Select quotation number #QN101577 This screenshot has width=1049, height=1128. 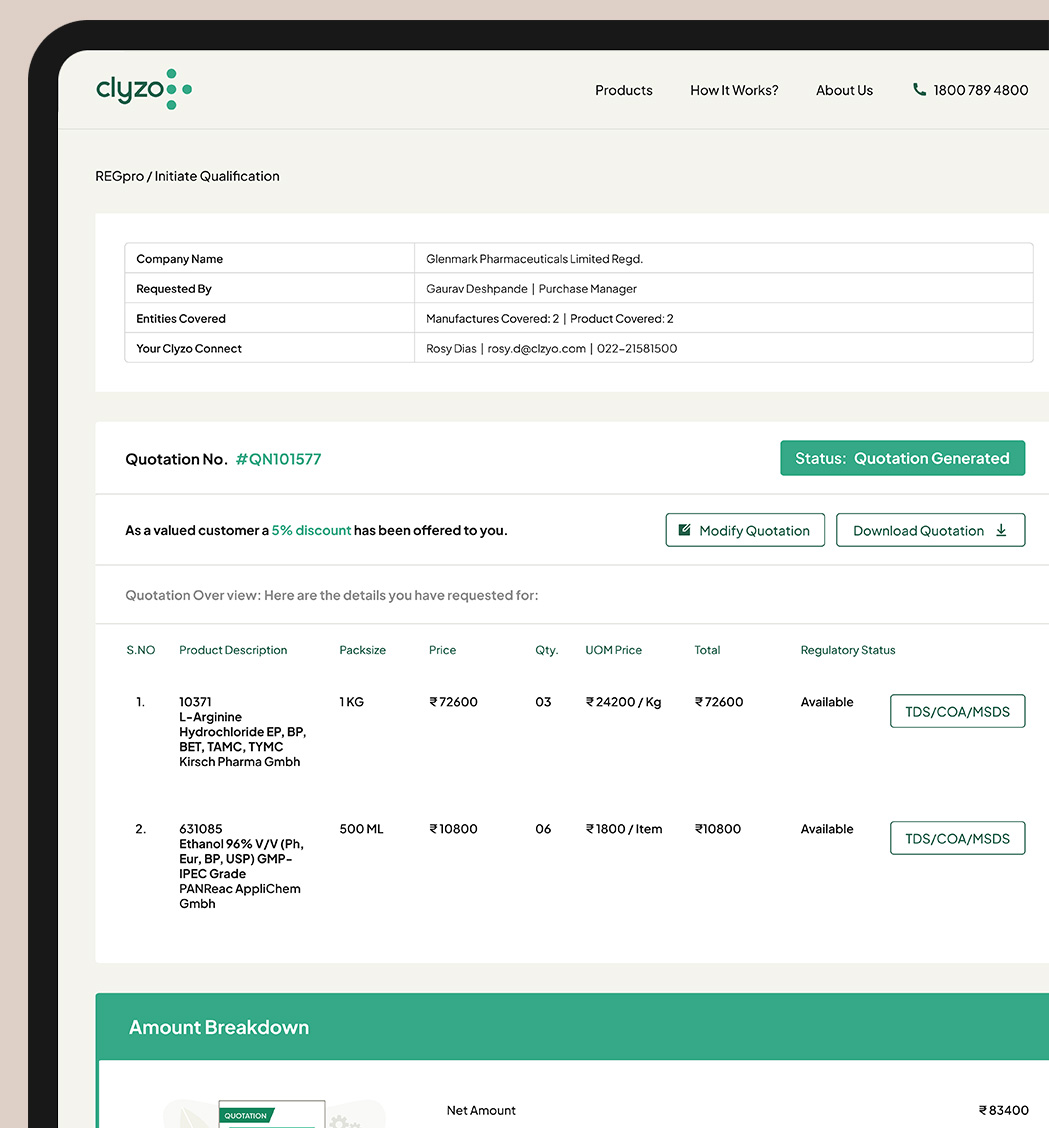coord(278,459)
